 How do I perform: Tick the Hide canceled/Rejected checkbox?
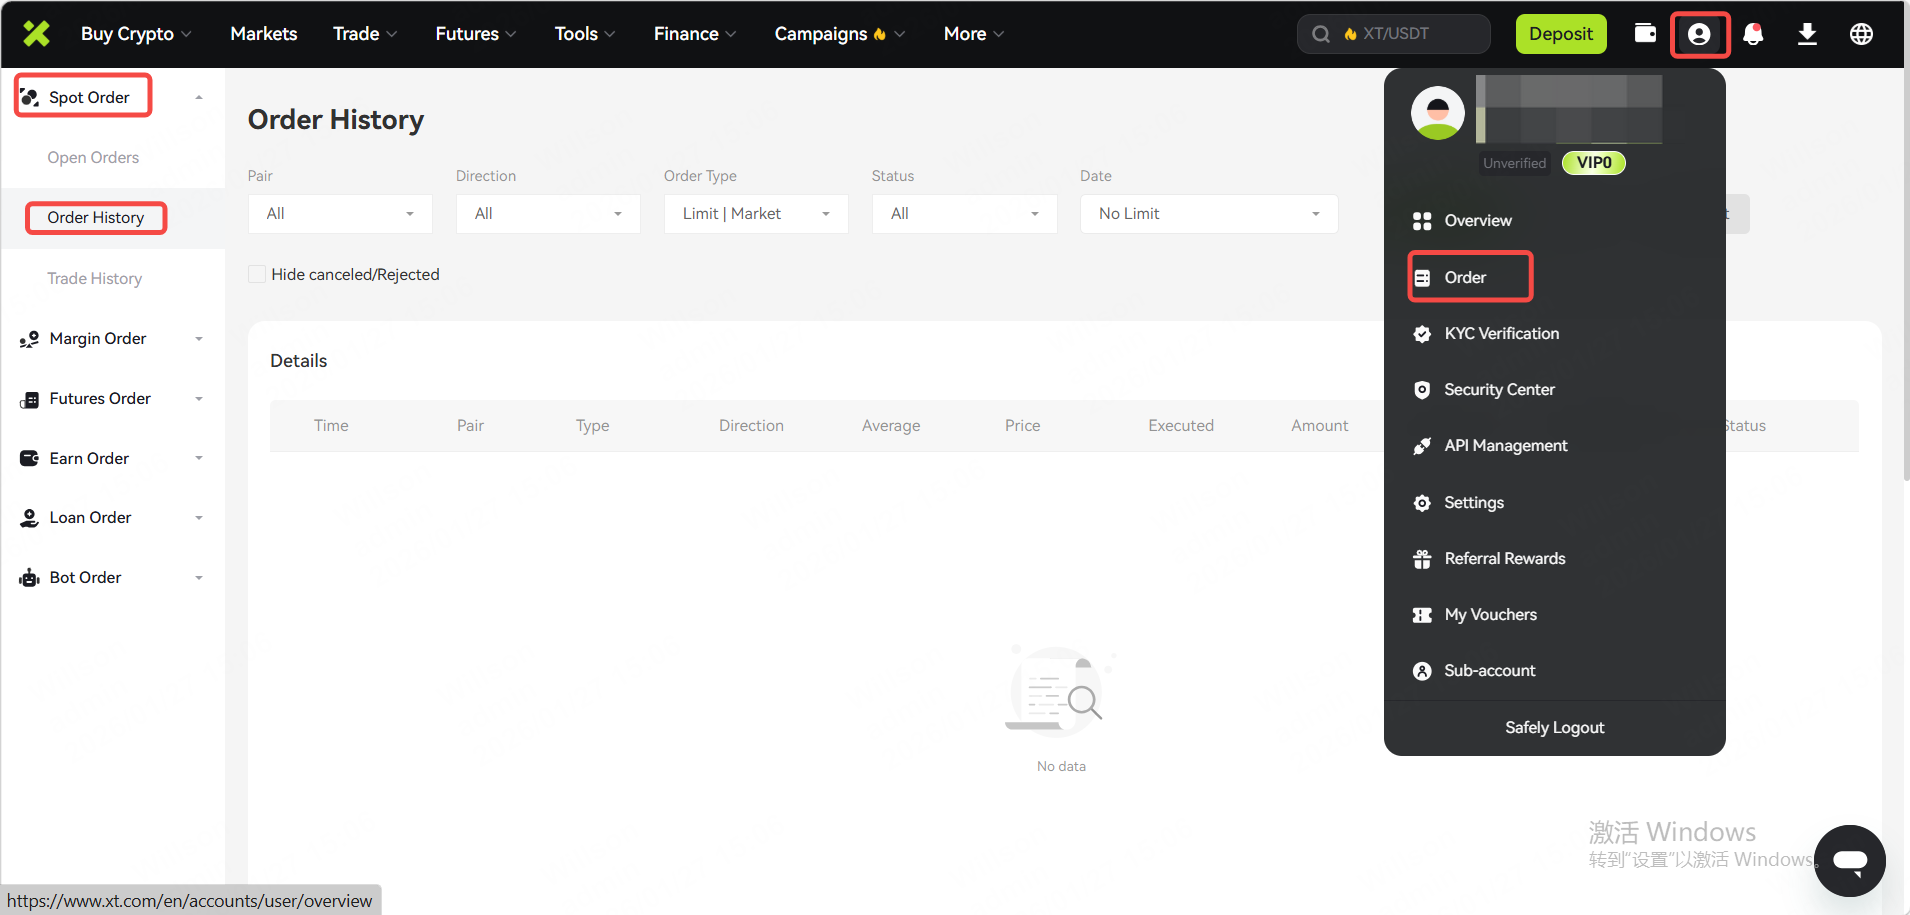(x=257, y=275)
